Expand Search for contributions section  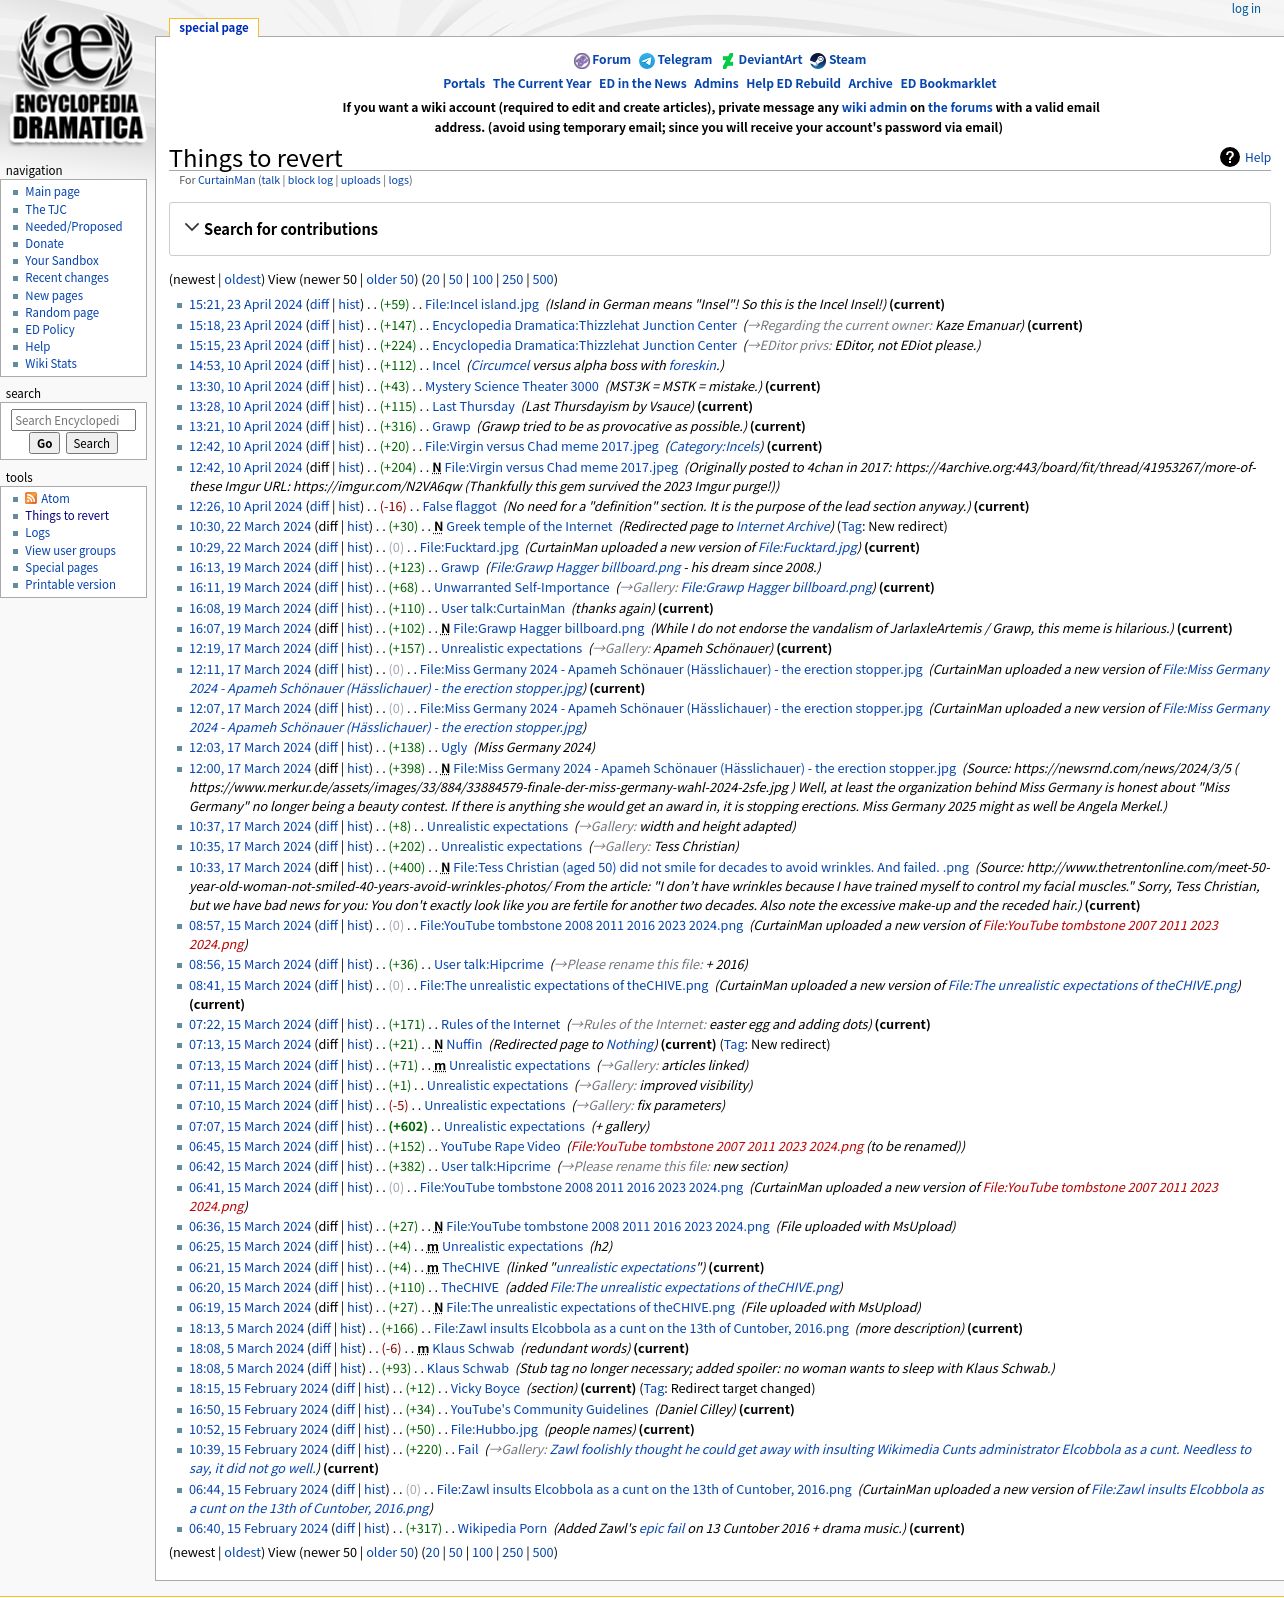281,229
